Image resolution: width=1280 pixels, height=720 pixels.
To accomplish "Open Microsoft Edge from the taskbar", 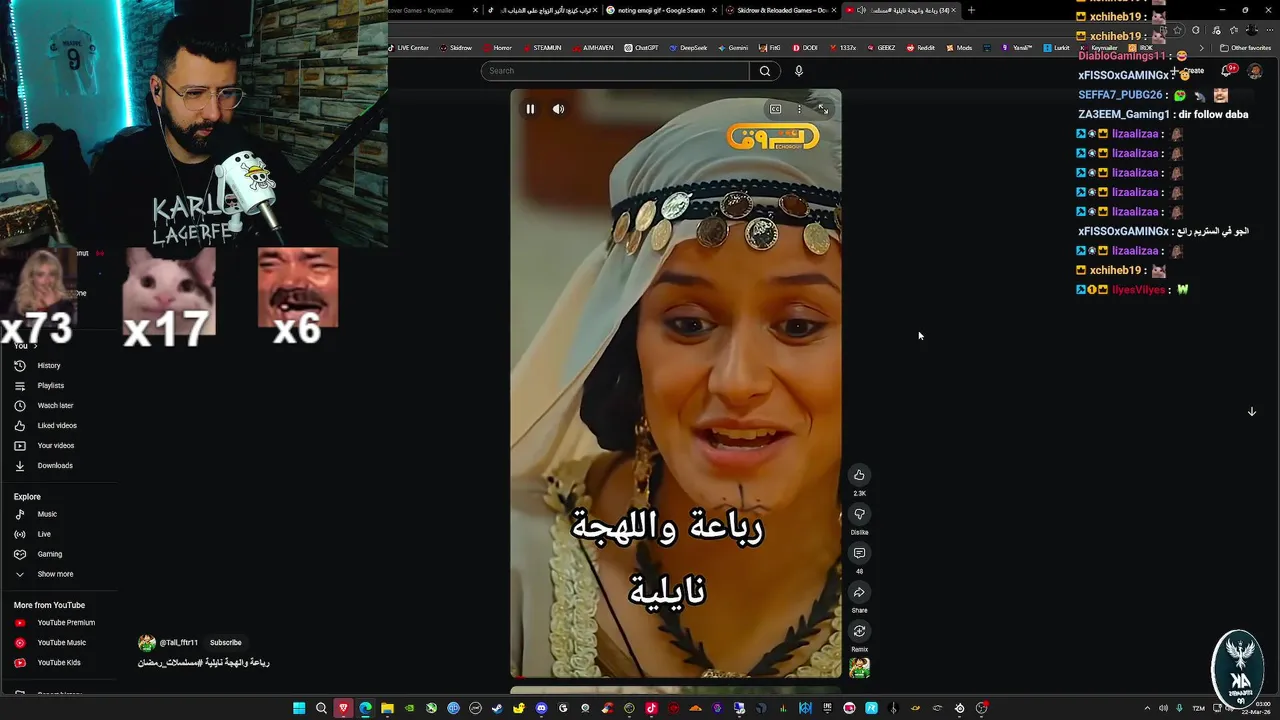I will (x=365, y=708).
